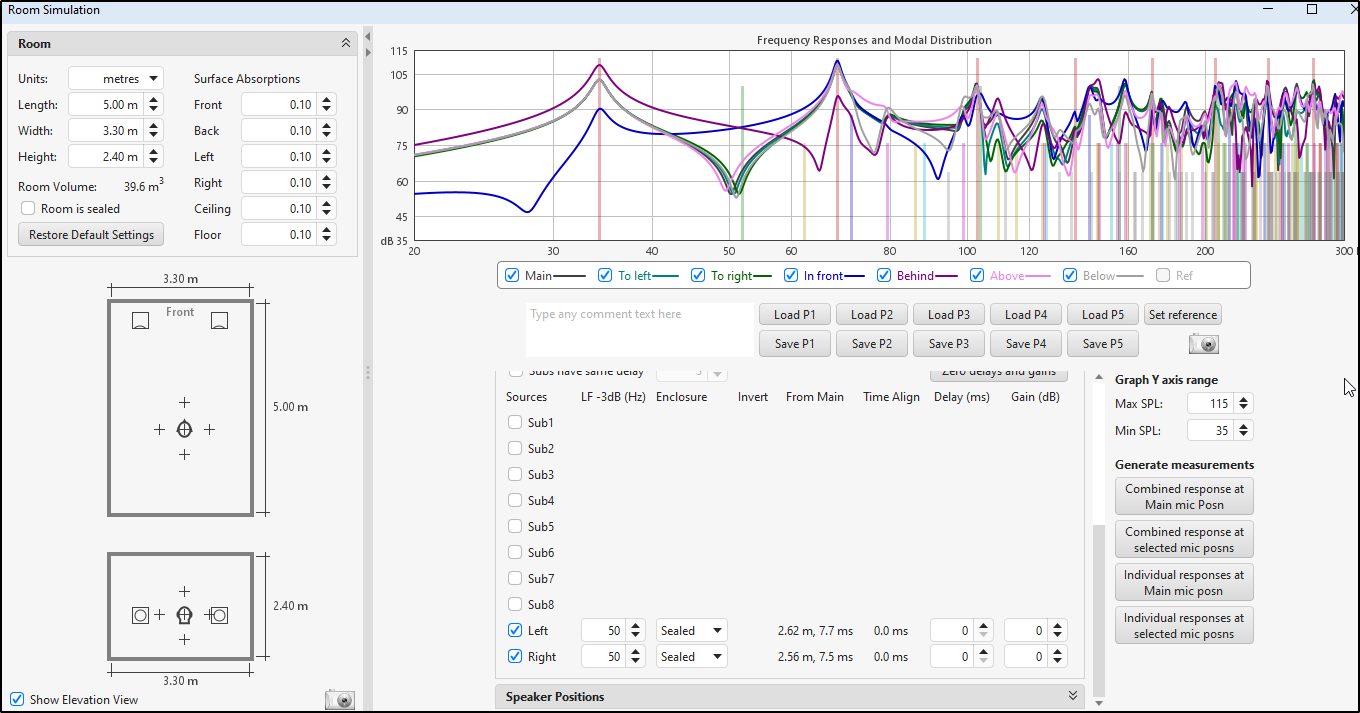
Task: Click the camera icon below Set reference
Action: pos(1204,344)
